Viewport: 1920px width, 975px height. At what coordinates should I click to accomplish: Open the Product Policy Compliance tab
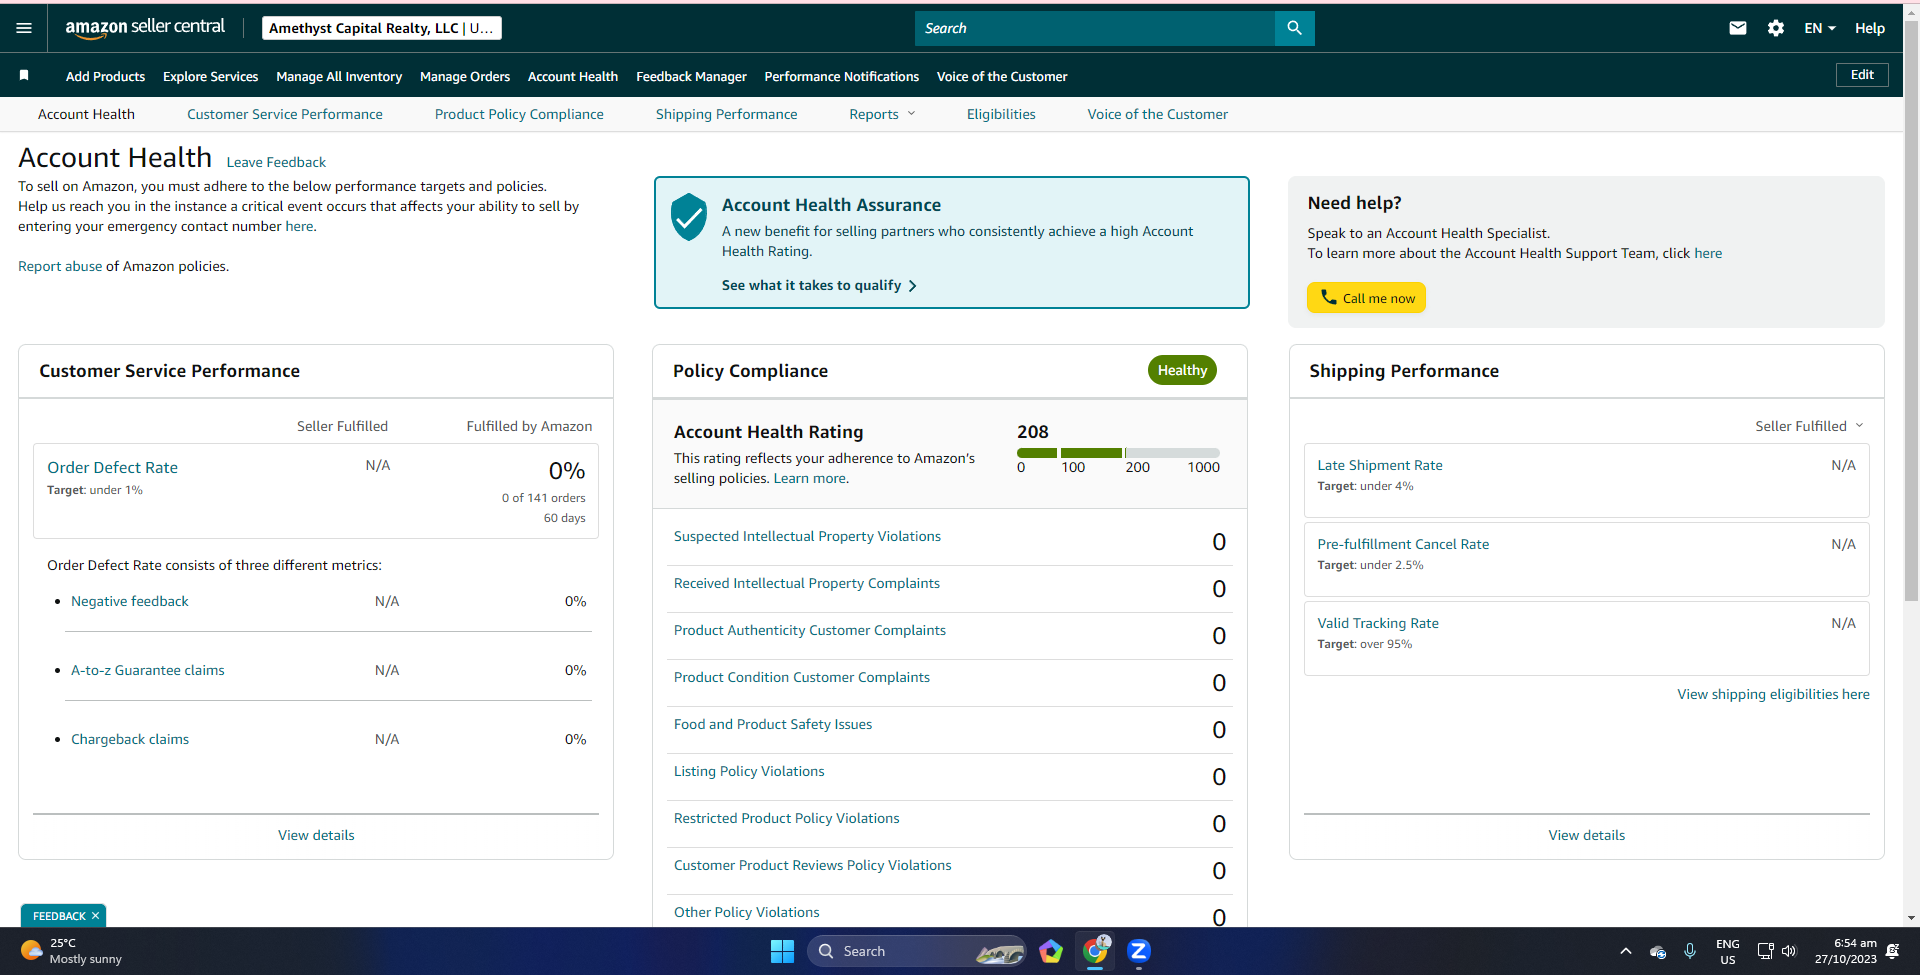coord(519,114)
